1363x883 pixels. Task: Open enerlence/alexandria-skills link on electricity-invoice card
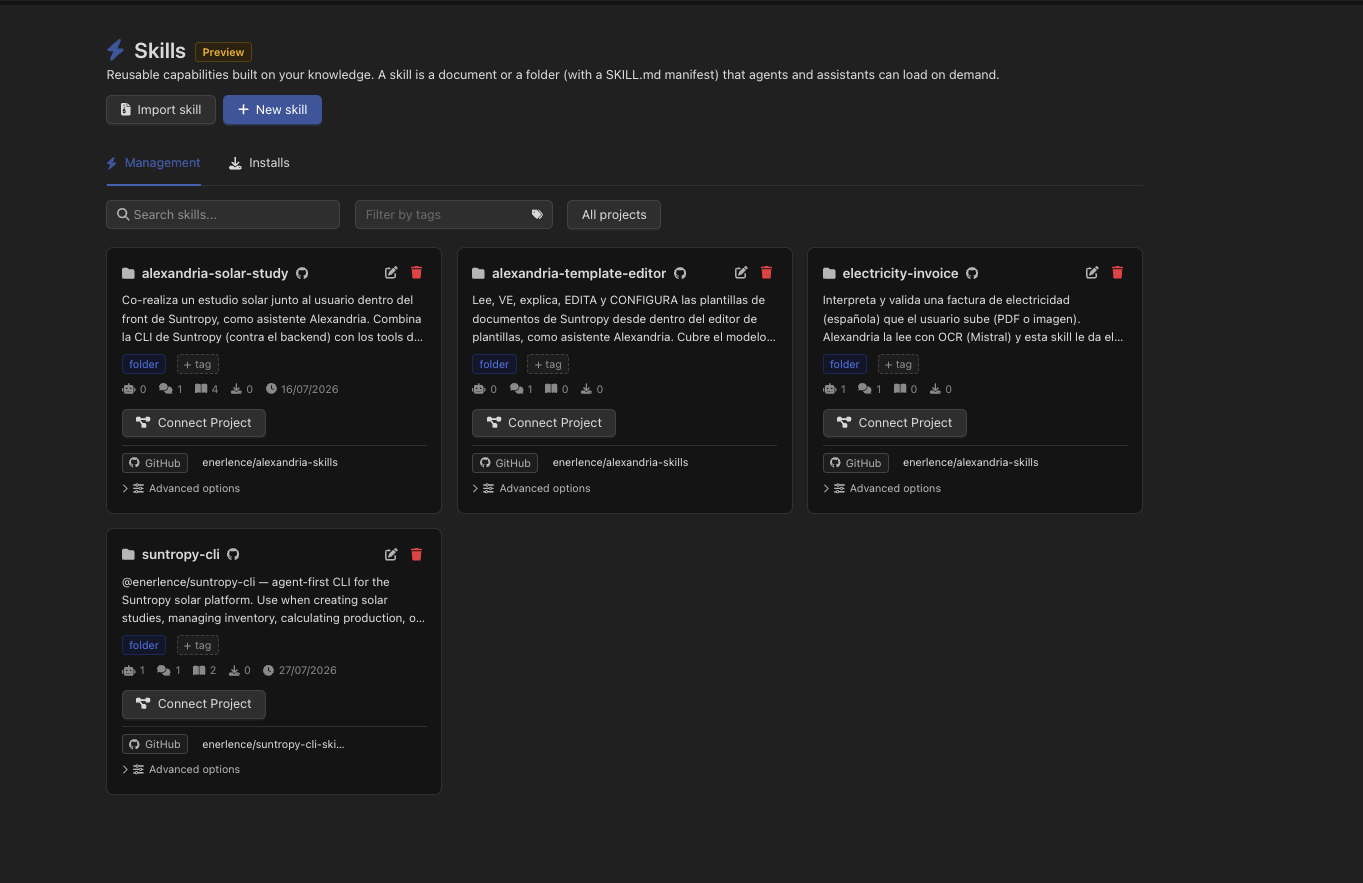pyautogui.click(x=971, y=463)
